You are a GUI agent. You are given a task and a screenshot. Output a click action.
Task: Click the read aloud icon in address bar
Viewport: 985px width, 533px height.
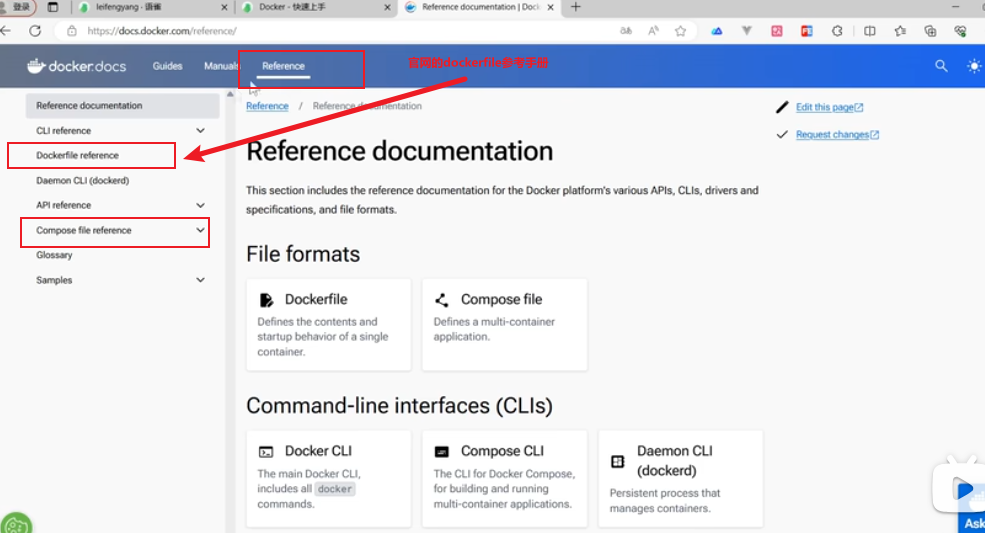[x=653, y=31]
